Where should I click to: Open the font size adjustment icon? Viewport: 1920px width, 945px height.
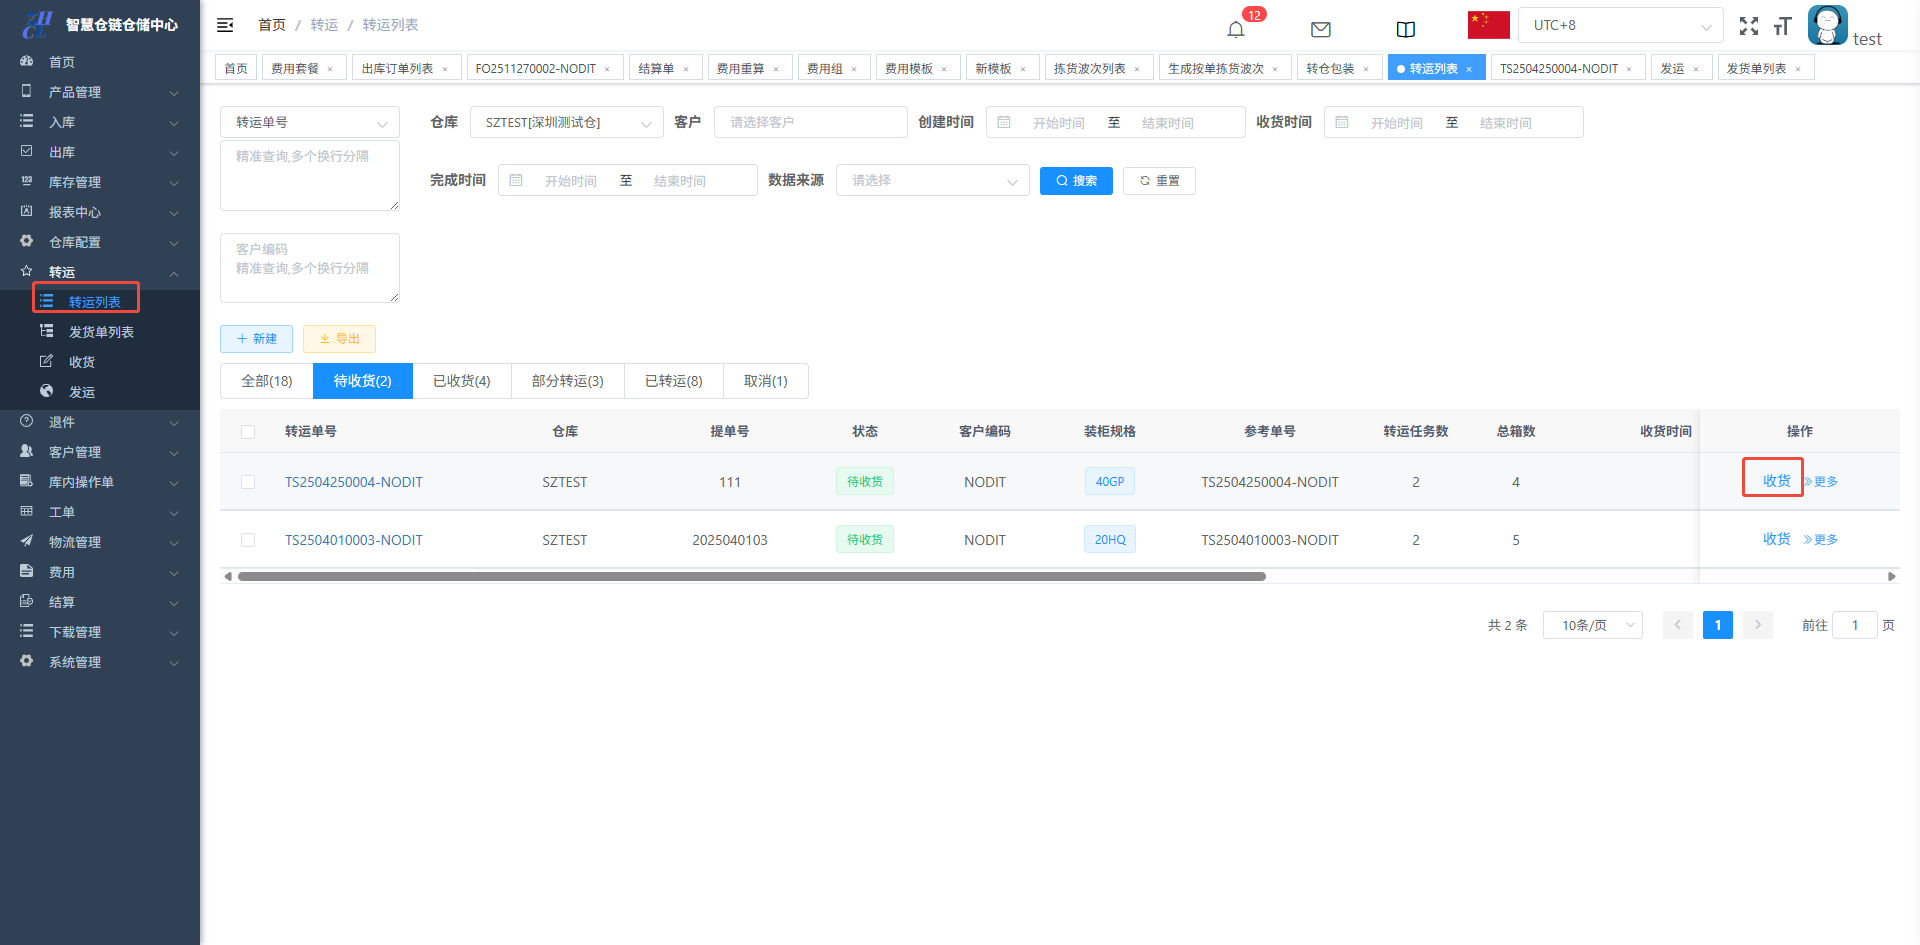(x=1782, y=26)
